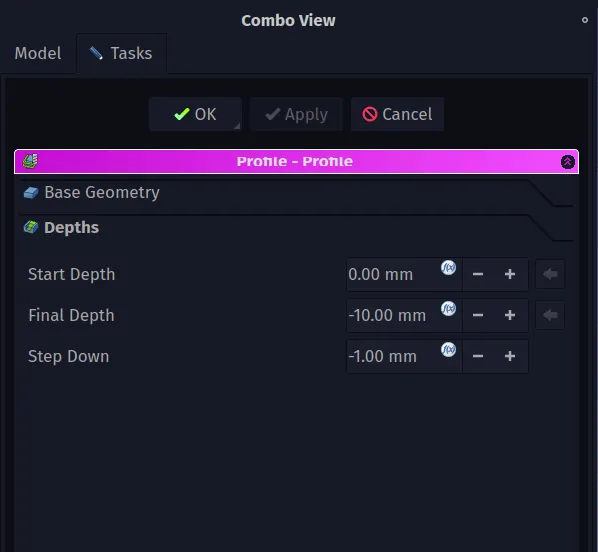The image size is (598, 552).
Task: Click the Final Depth value field
Action: click(404, 315)
